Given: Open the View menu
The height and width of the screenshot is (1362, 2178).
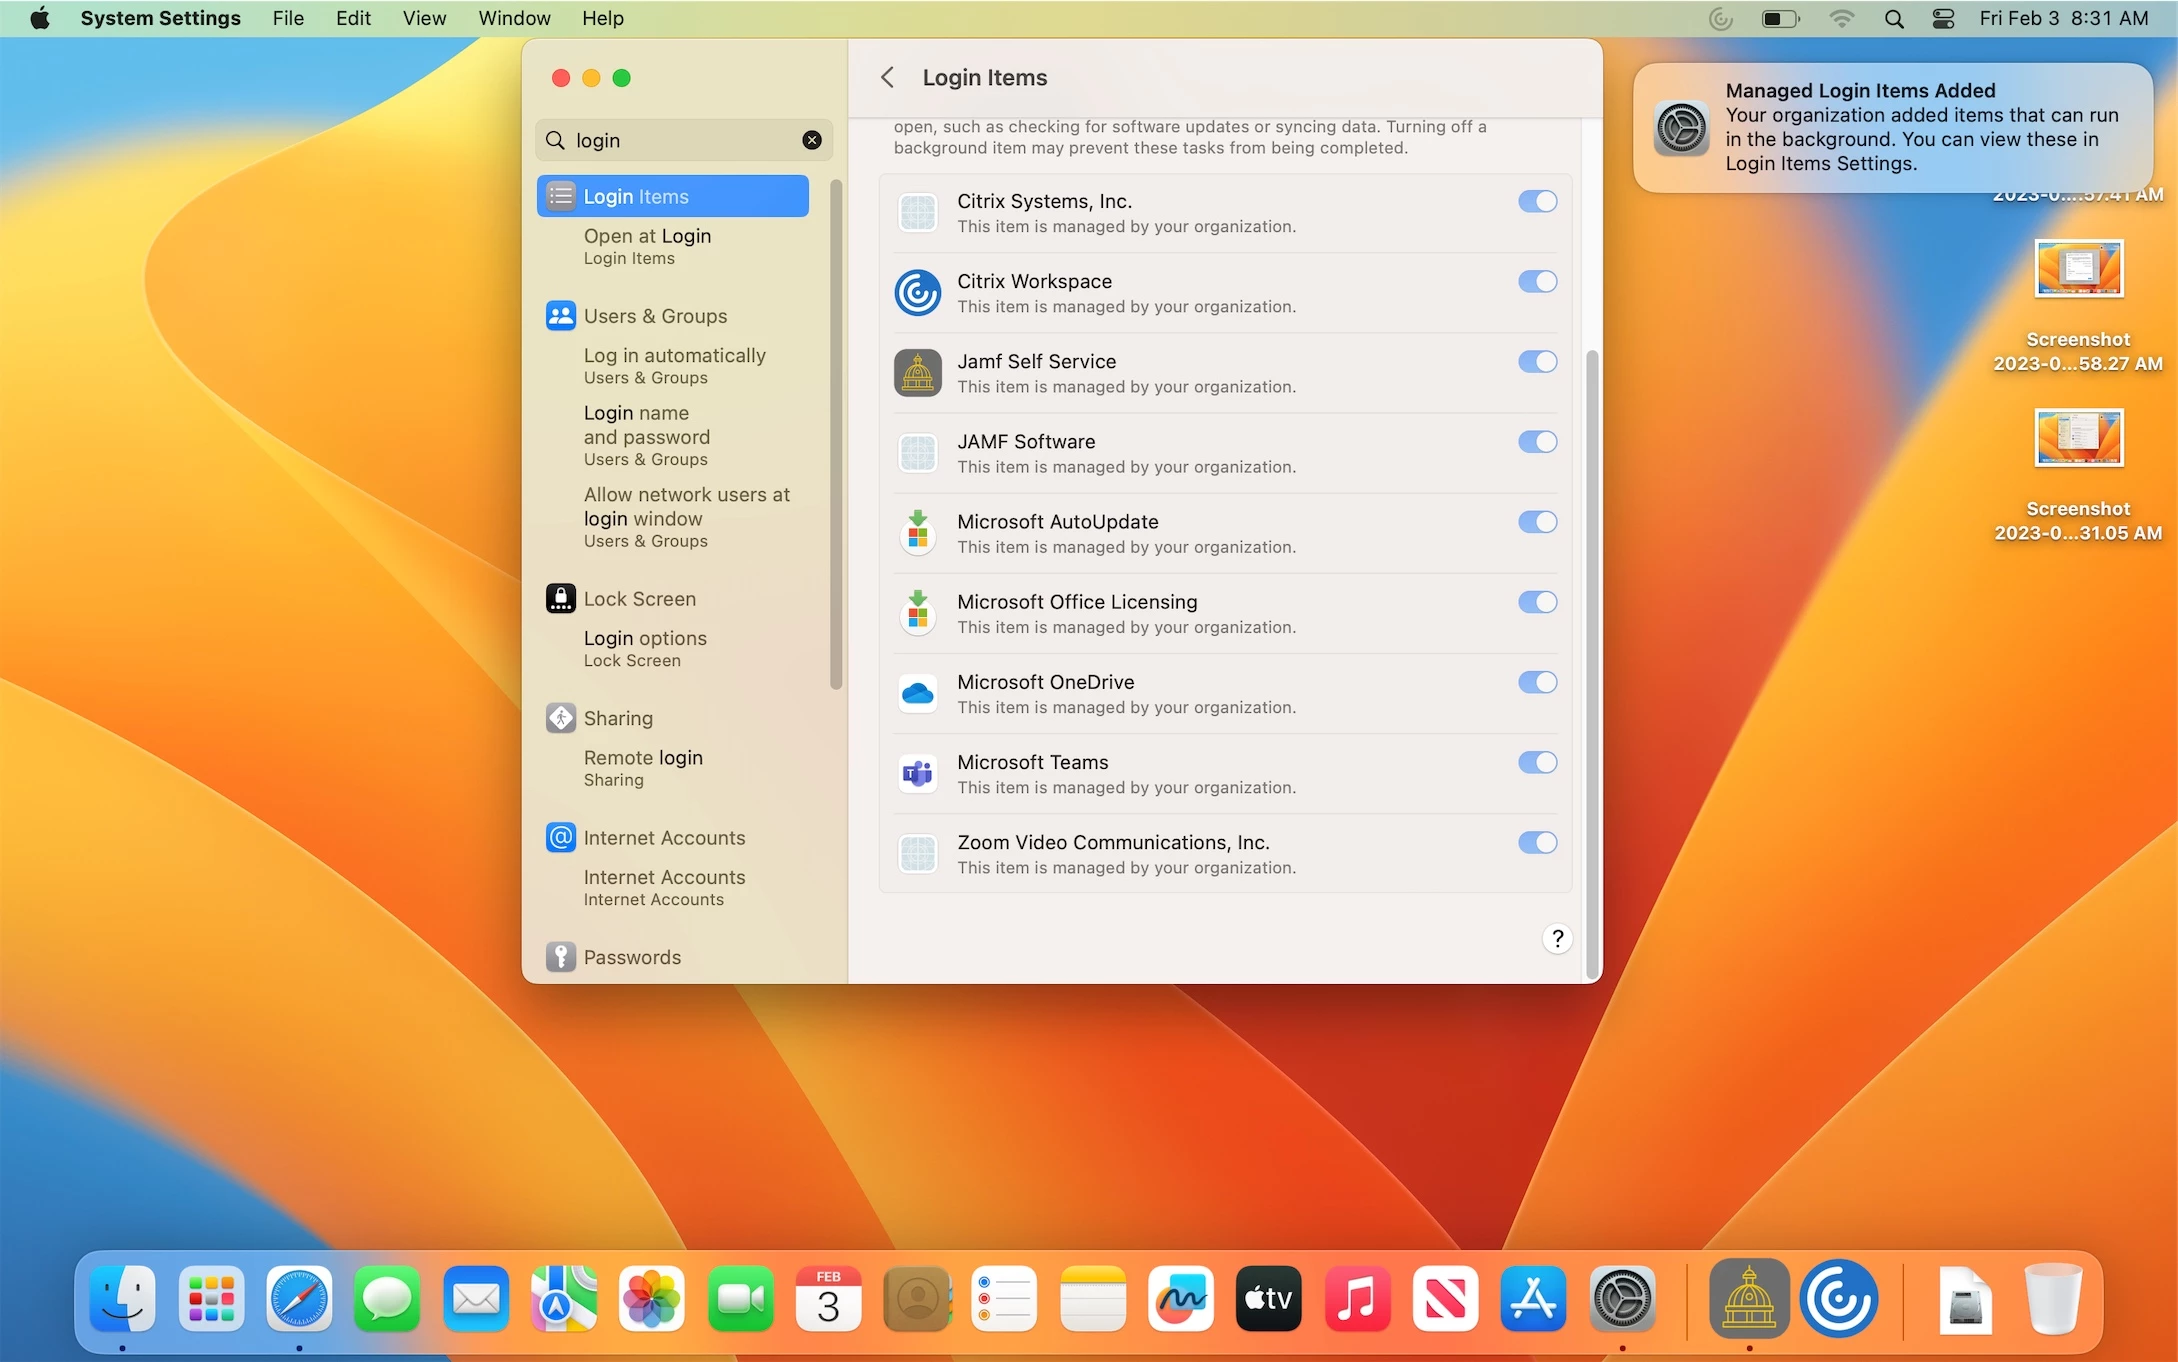Looking at the screenshot, I should 424,18.
